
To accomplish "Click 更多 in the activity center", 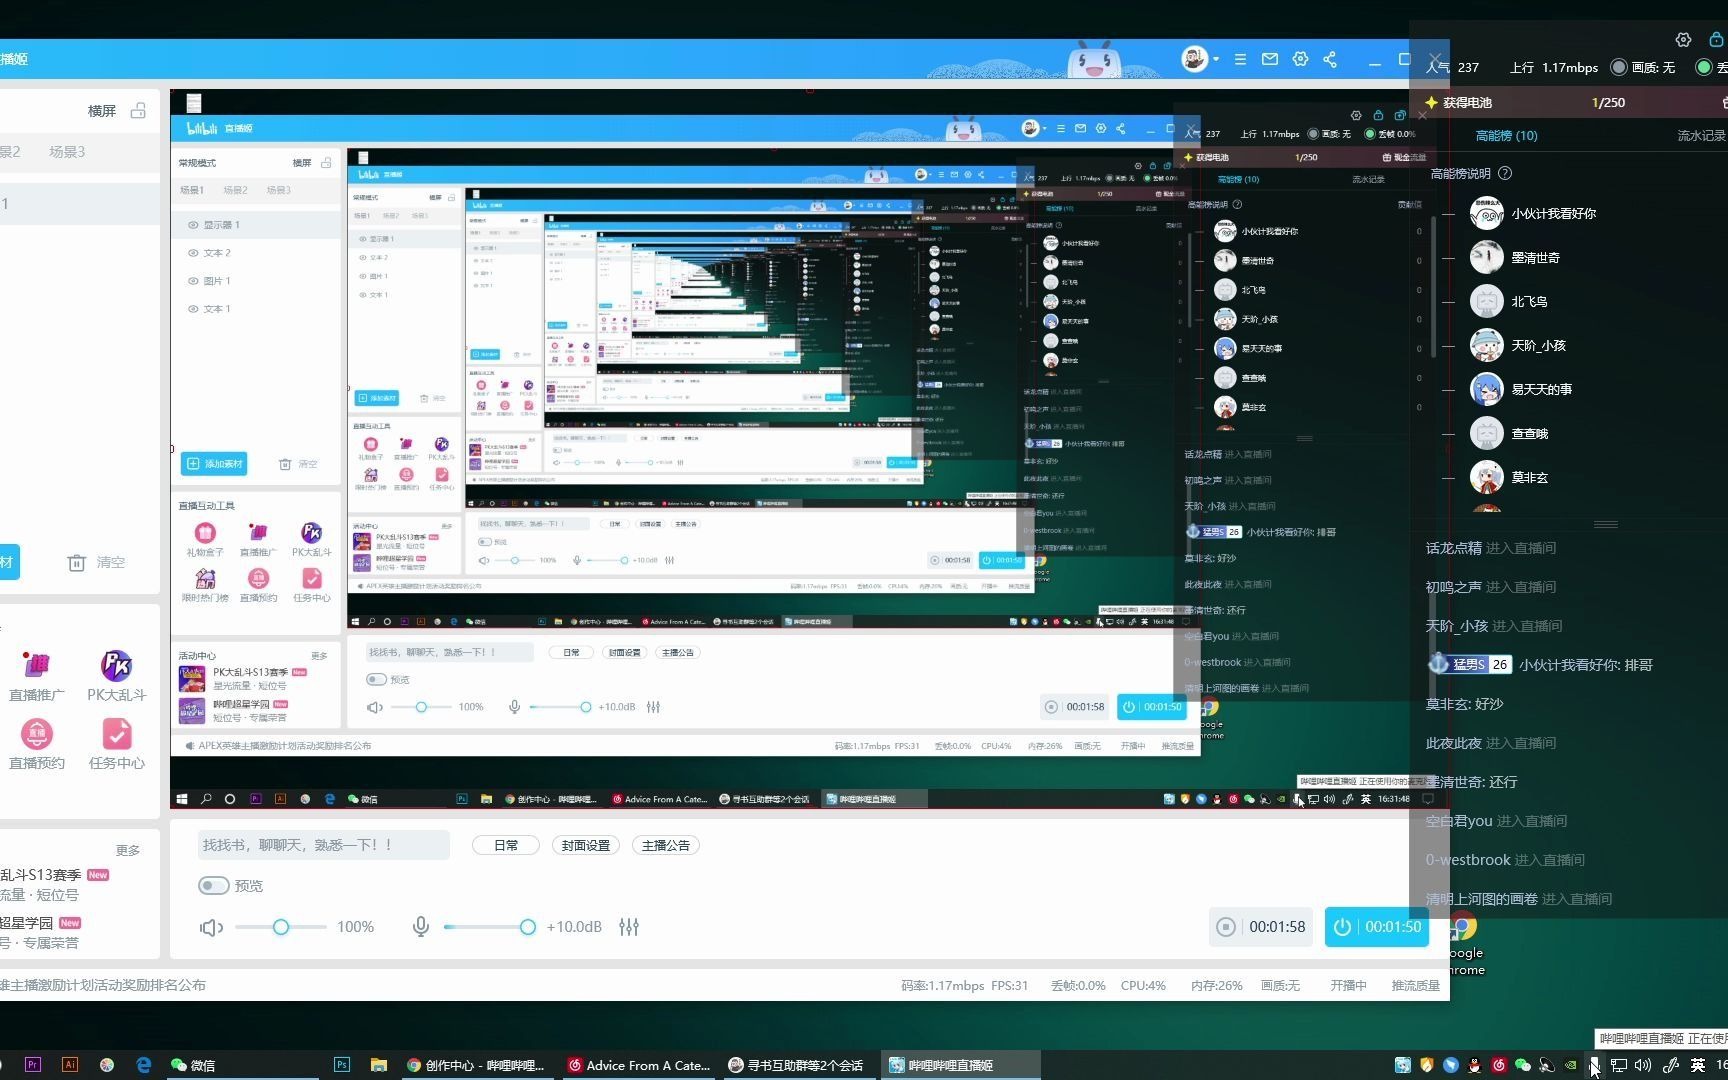I will (128, 851).
